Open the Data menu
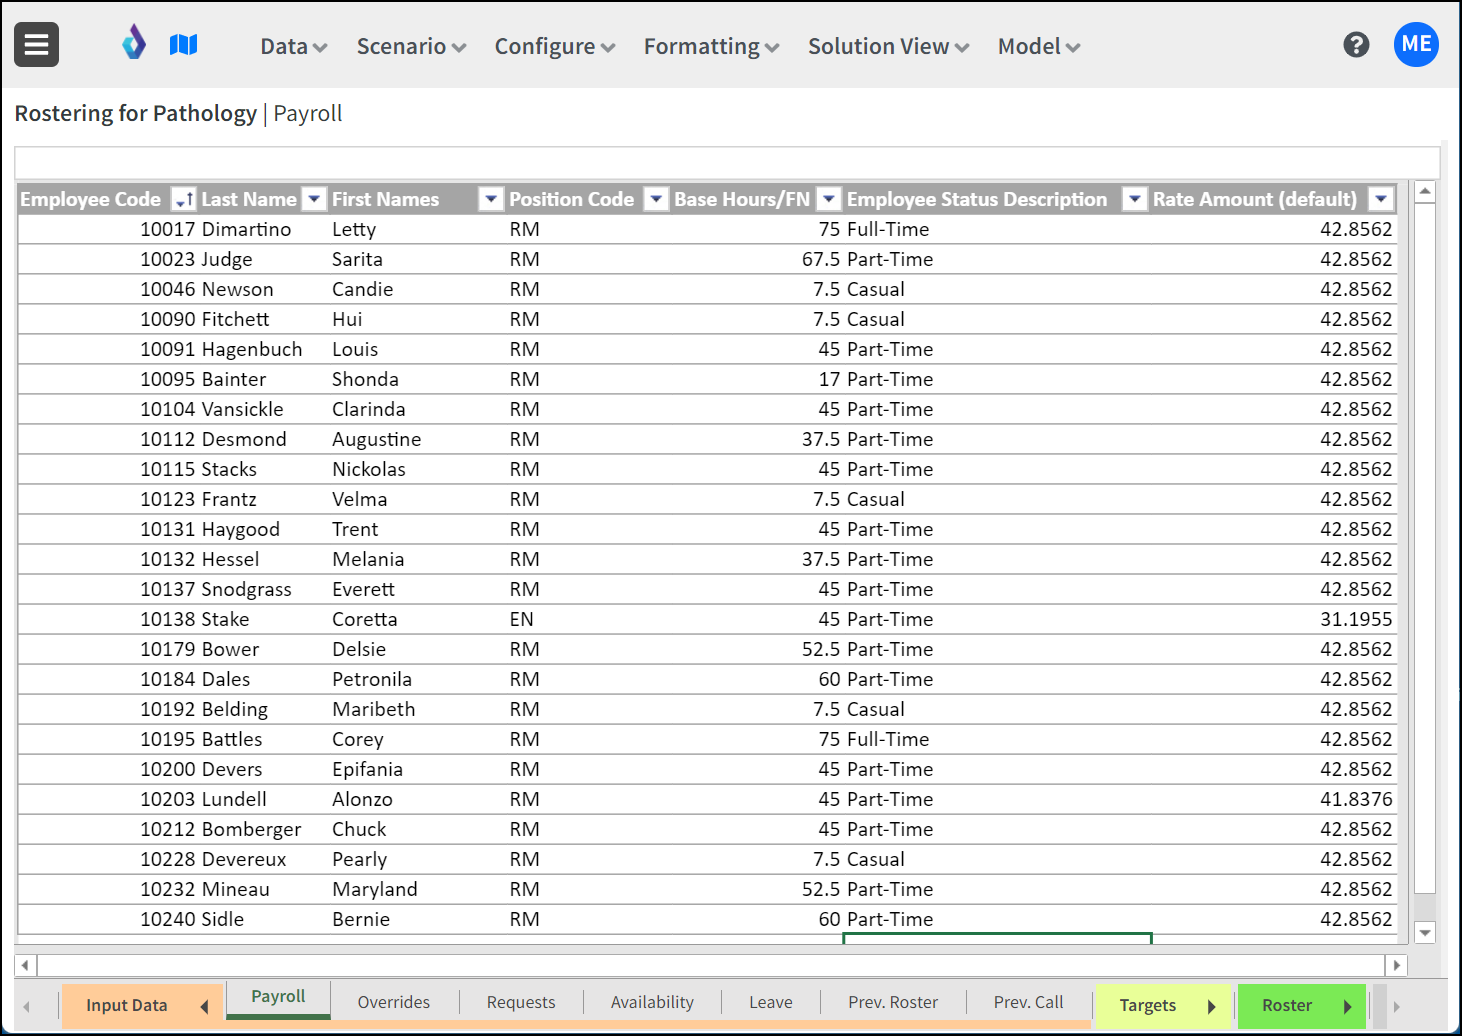The image size is (1462, 1036). (x=294, y=46)
